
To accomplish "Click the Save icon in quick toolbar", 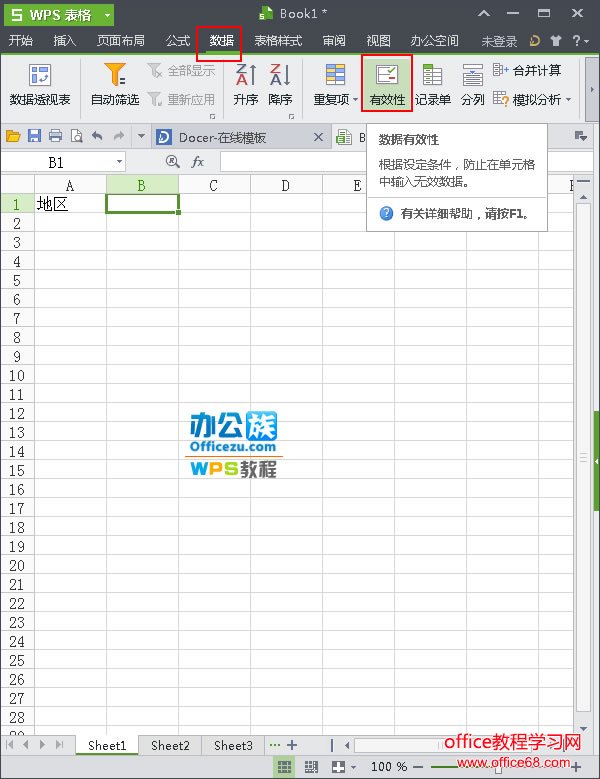I will coord(34,136).
